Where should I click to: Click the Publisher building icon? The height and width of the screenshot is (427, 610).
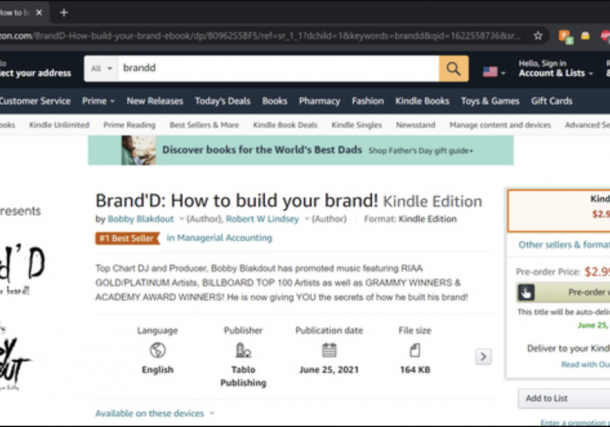pyautogui.click(x=243, y=350)
